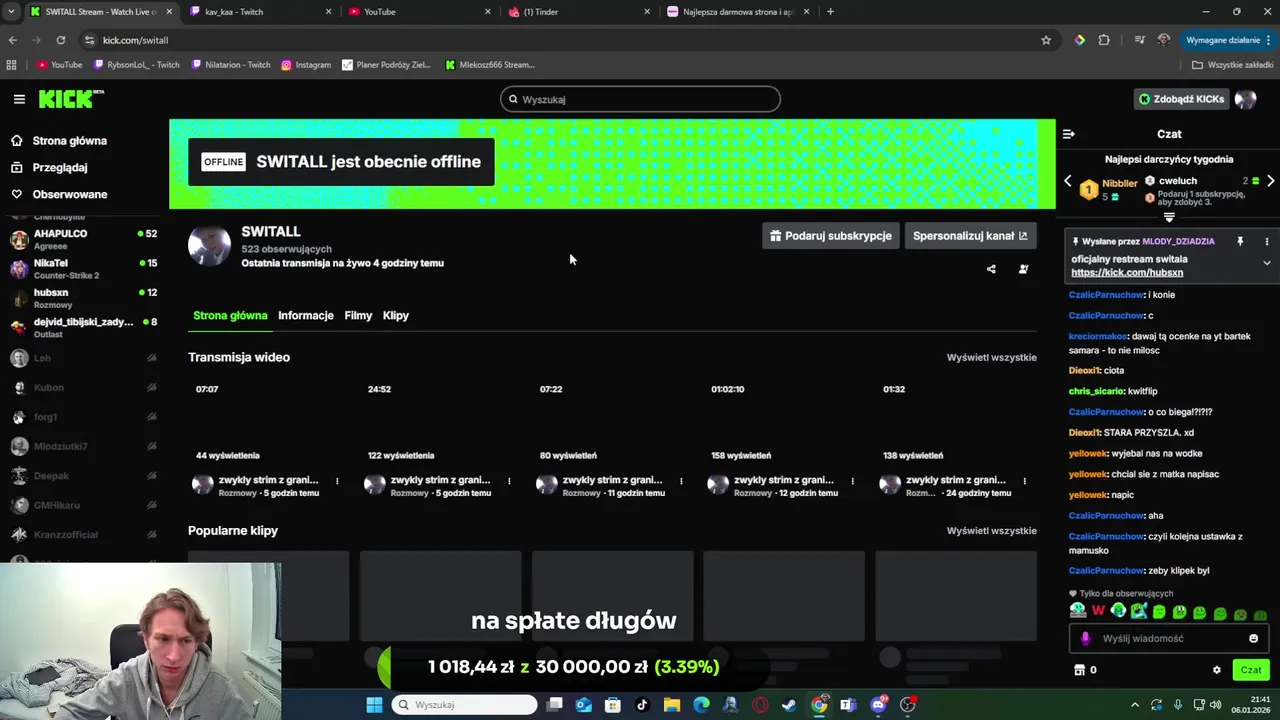Collapse the chat panel arrow icon
Screen dimensions: 1280x720
click(x=1068, y=134)
